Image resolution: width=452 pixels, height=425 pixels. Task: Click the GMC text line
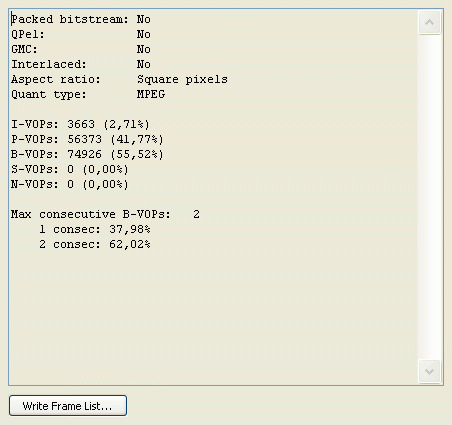[81, 49]
